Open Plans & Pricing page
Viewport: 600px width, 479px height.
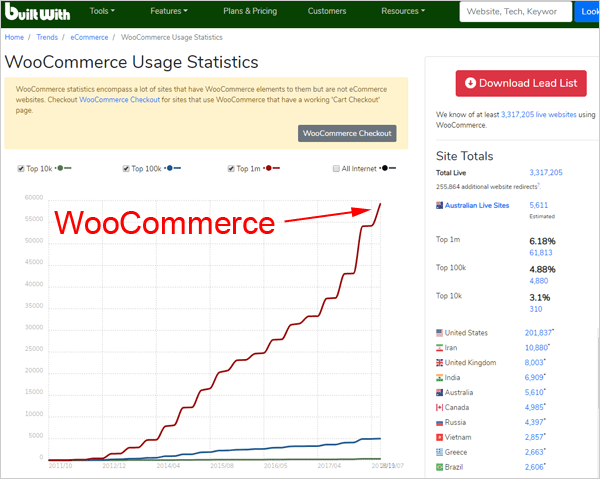250,11
